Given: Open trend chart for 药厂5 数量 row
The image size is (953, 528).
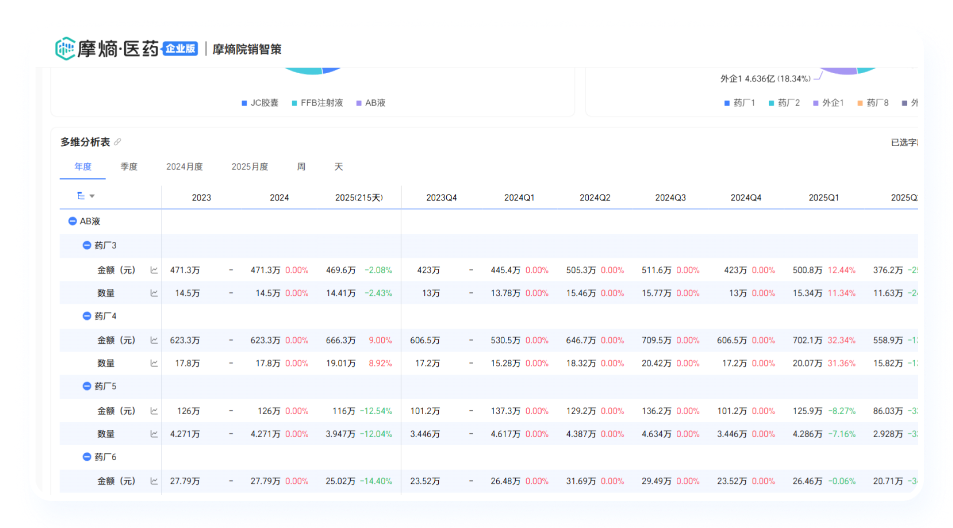Looking at the screenshot, I should pos(154,434).
